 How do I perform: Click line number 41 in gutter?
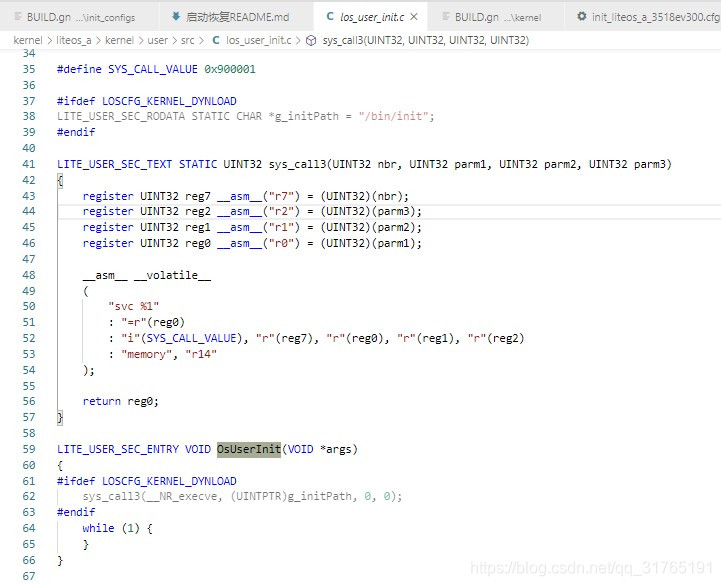29,164
